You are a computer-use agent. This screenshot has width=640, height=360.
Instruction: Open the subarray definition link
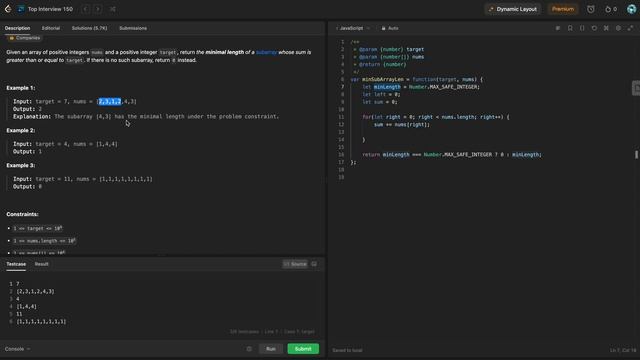267,52
